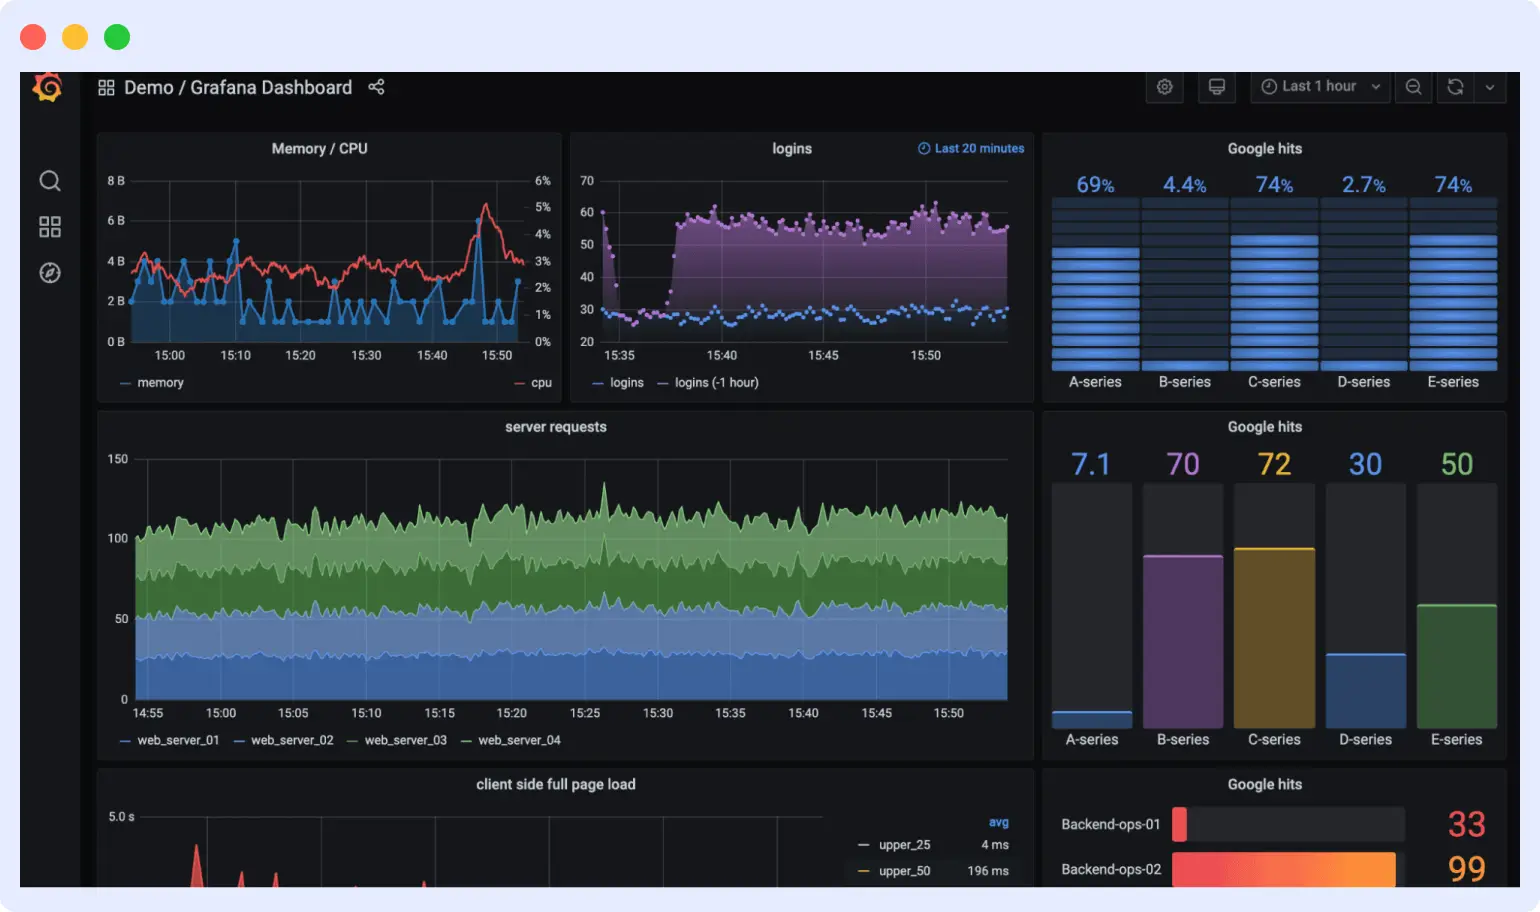Open the Grafana logo home menu
This screenshot has width=1540, height=912.
tap(47, 87)
